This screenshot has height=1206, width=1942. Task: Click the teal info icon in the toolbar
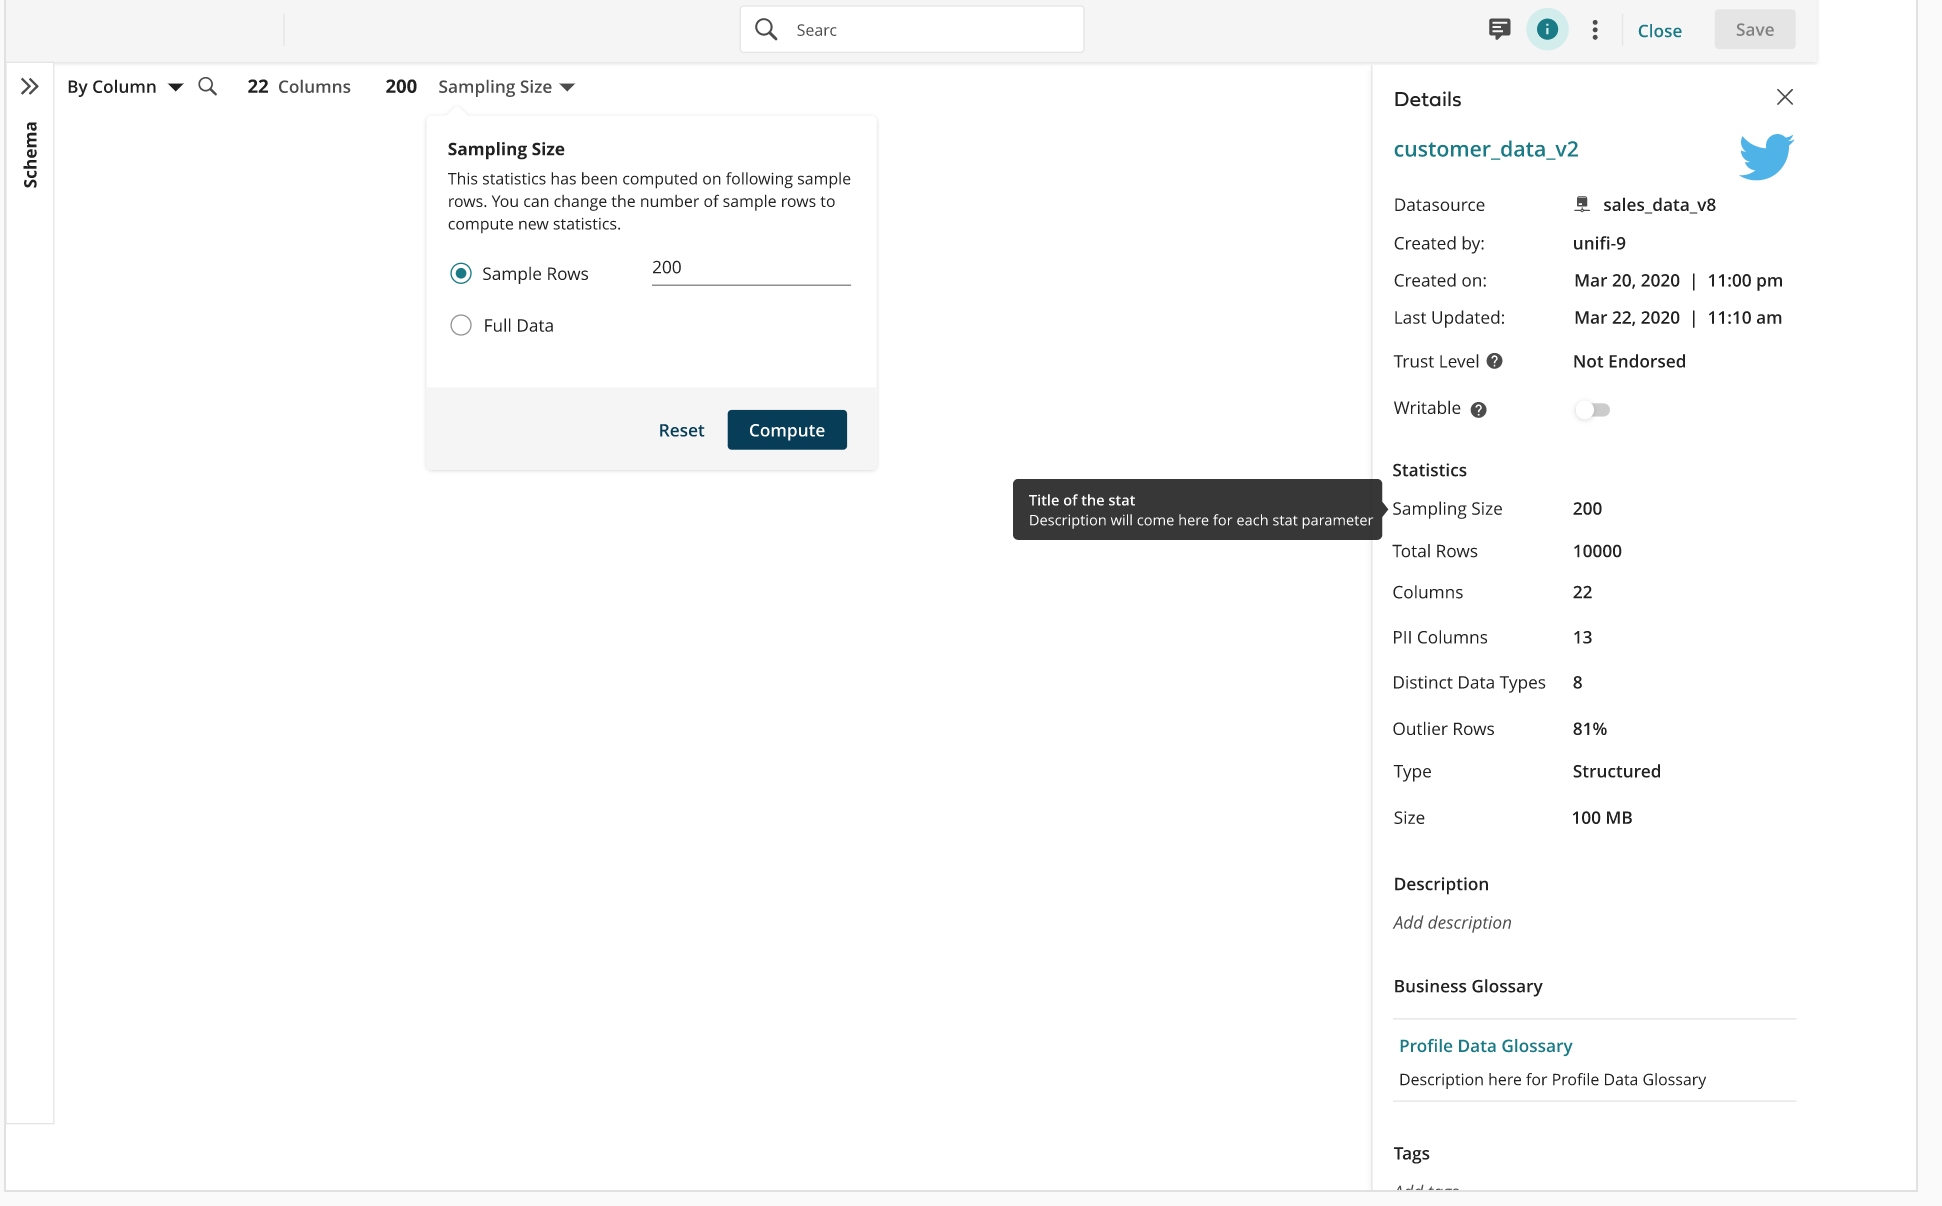[1547, 29]
